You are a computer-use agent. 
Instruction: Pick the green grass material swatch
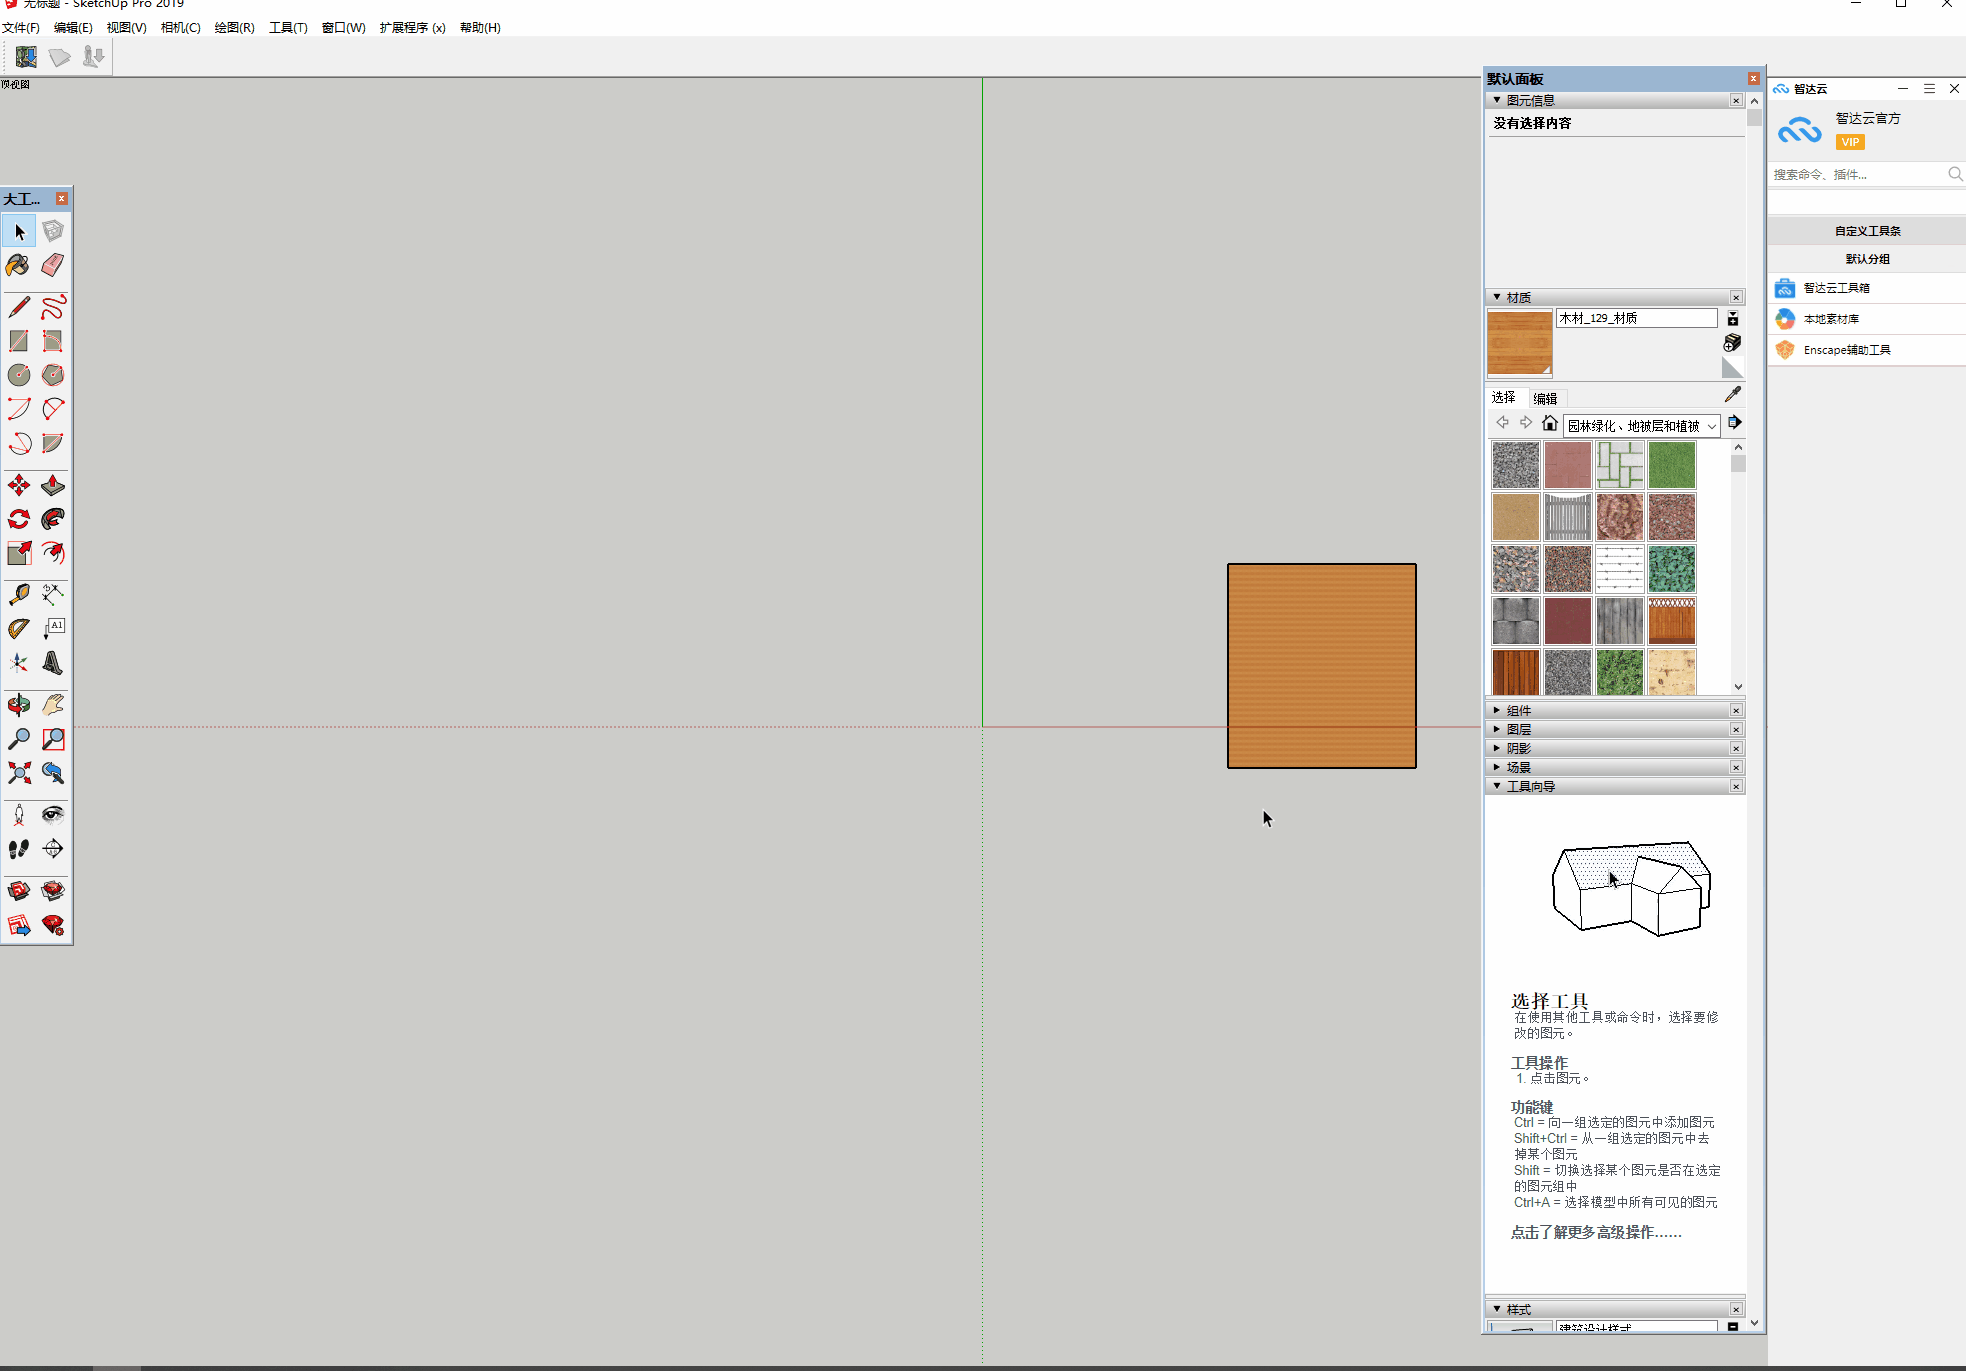(1671, 465)
